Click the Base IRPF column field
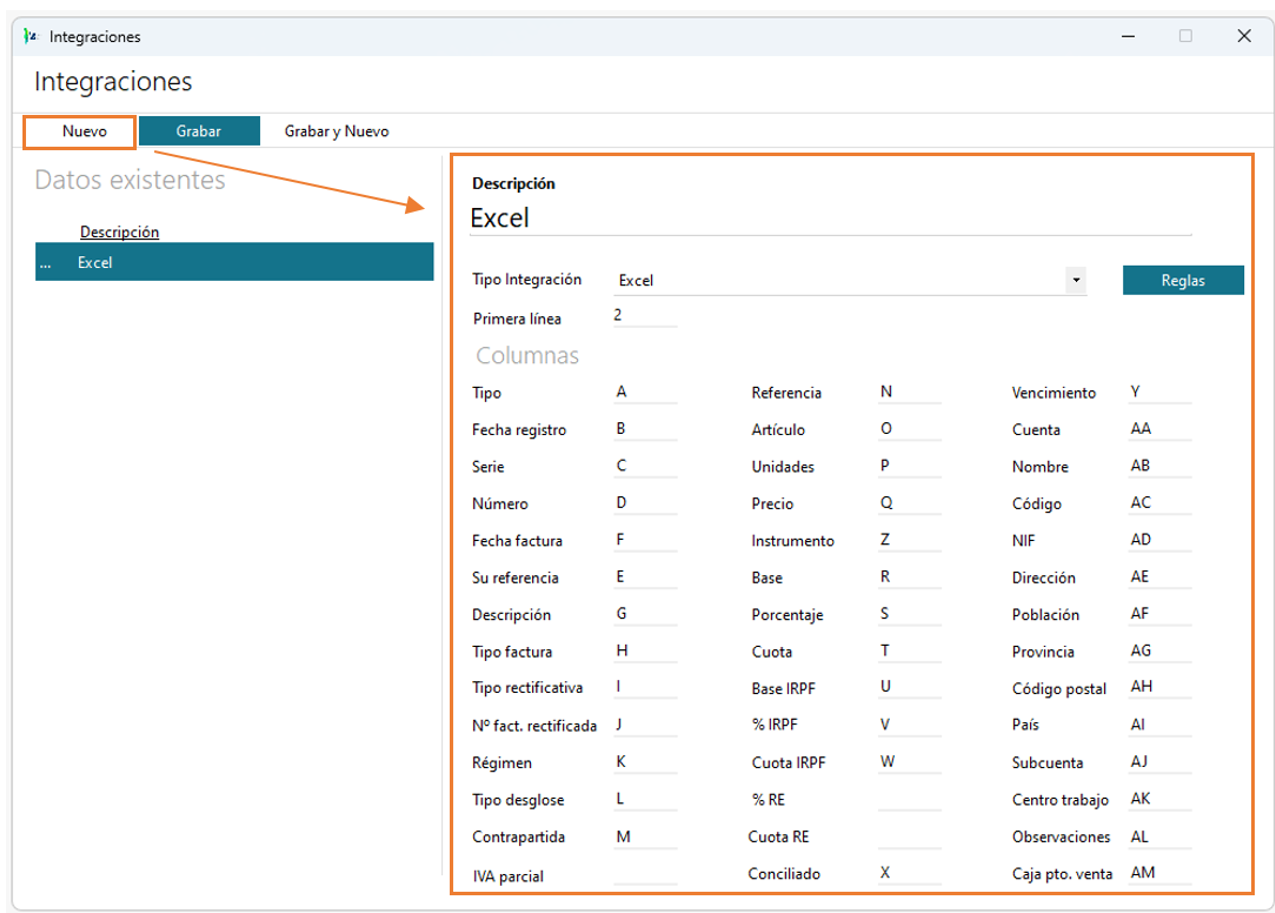This screenshot has width=1275, height=913. point(909,688)
